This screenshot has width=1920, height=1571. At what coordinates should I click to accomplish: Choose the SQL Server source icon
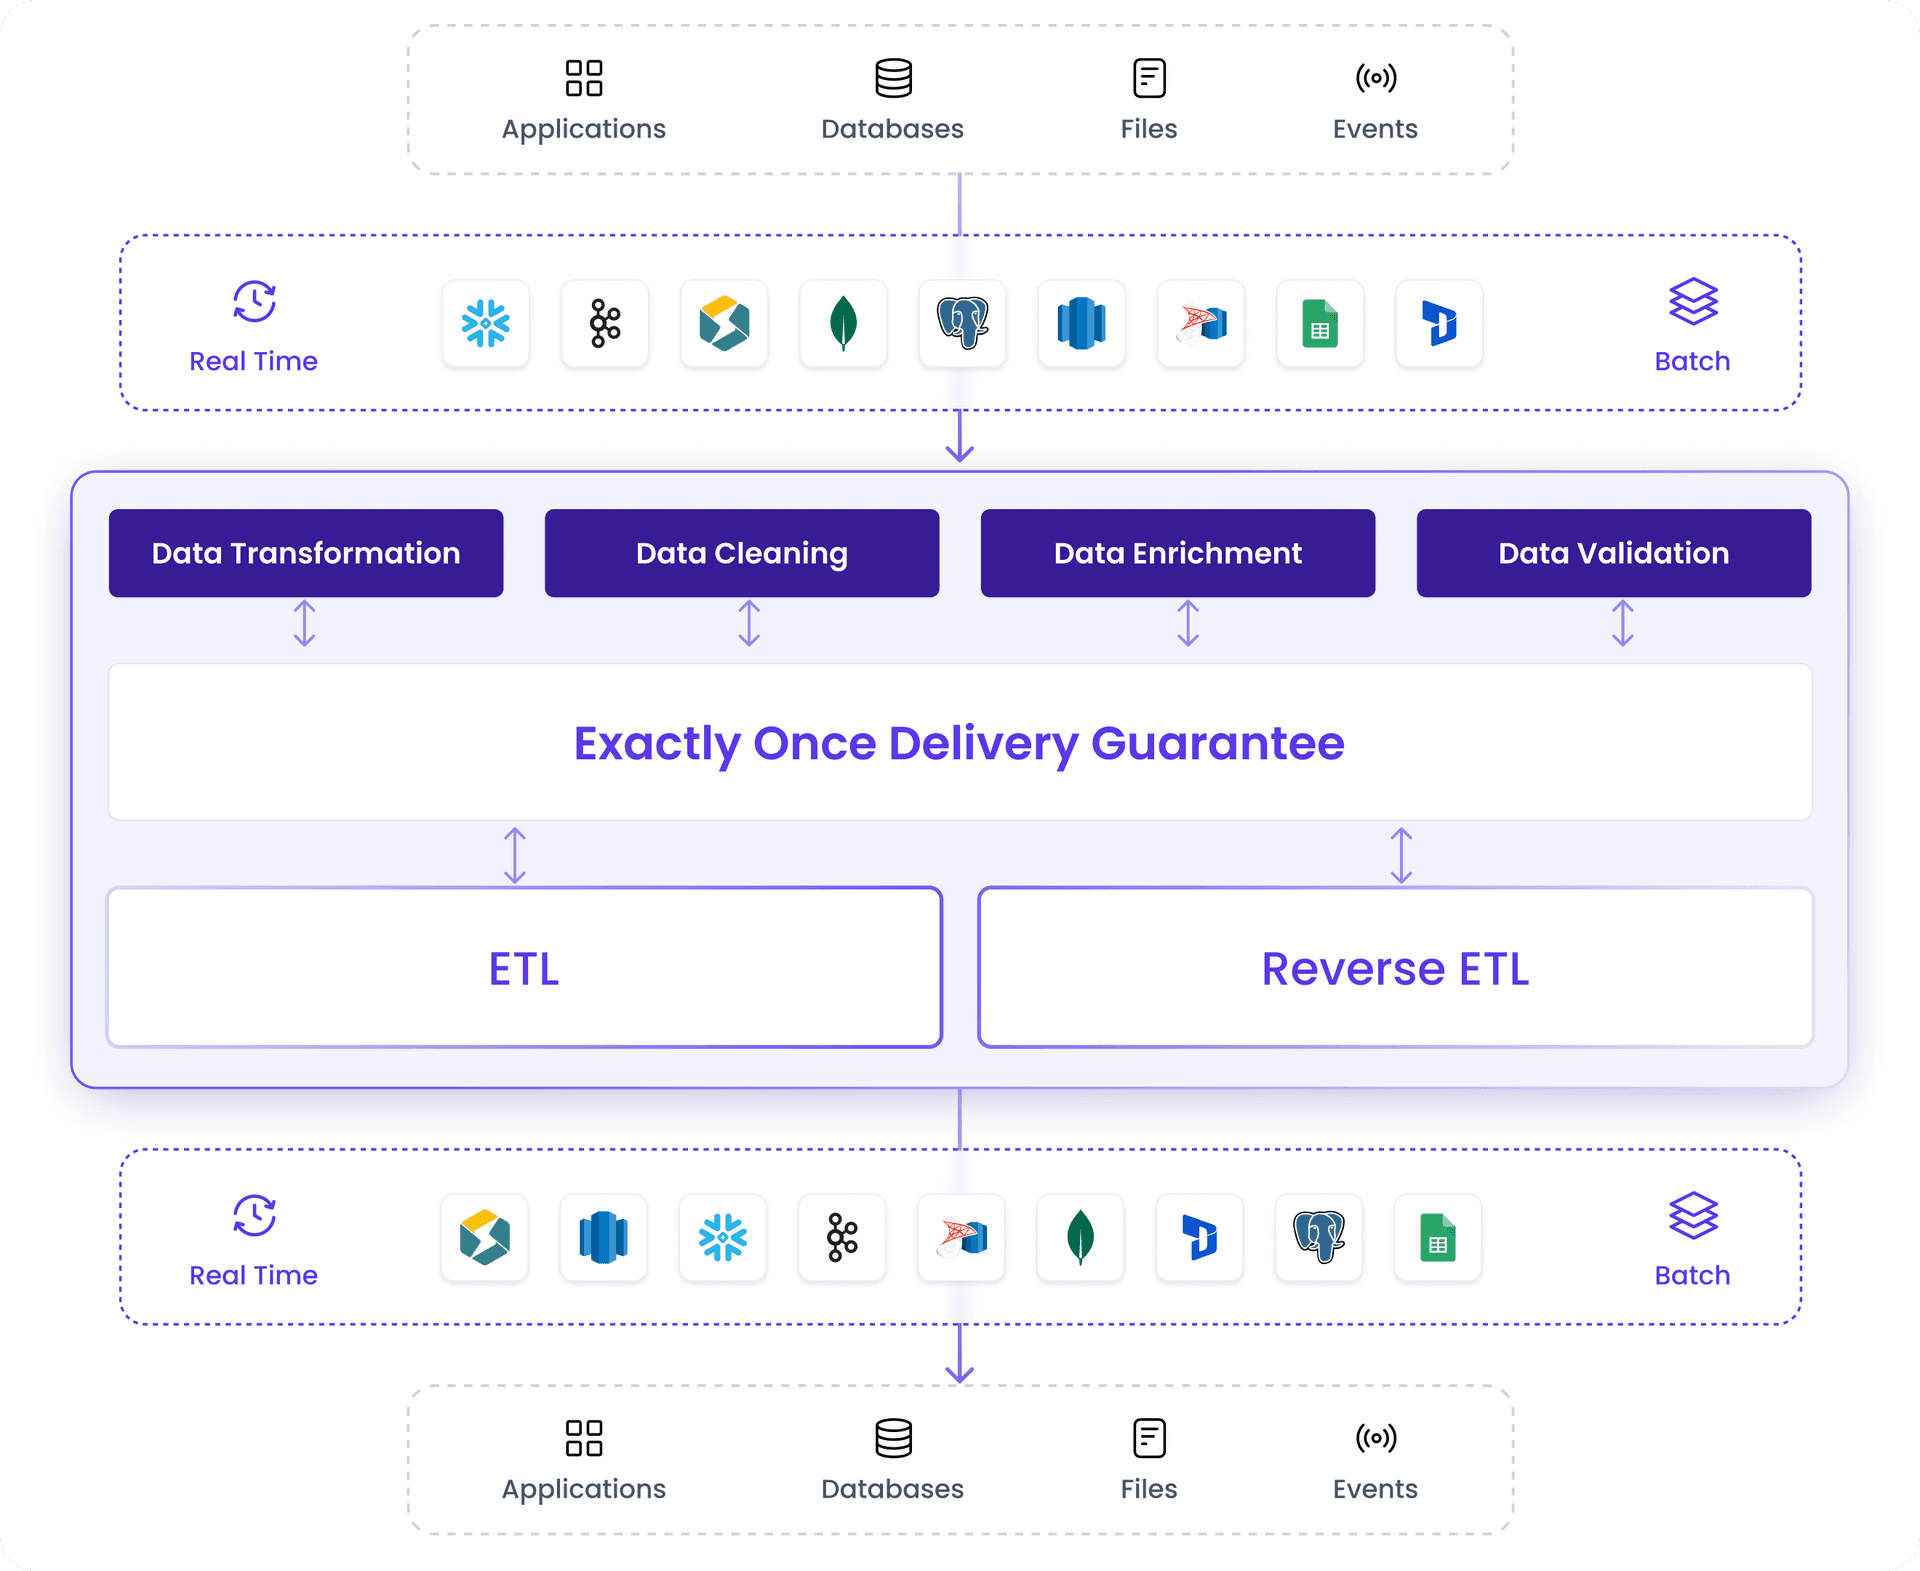point(1200,324)
